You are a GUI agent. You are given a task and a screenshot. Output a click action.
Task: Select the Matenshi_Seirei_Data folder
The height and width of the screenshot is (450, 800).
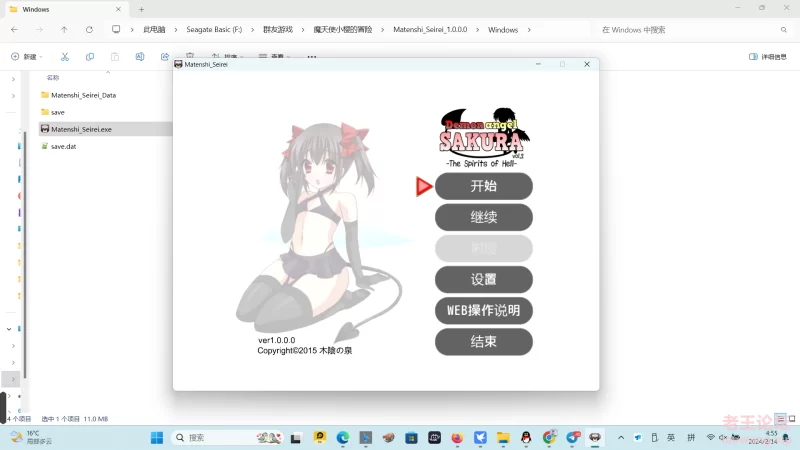click(84, 95)
